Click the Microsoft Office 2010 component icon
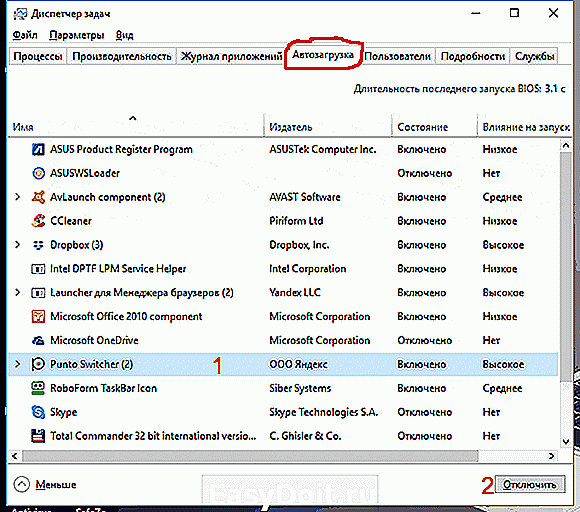The width and height of the screenshot is (580, 512). point(38,317)
